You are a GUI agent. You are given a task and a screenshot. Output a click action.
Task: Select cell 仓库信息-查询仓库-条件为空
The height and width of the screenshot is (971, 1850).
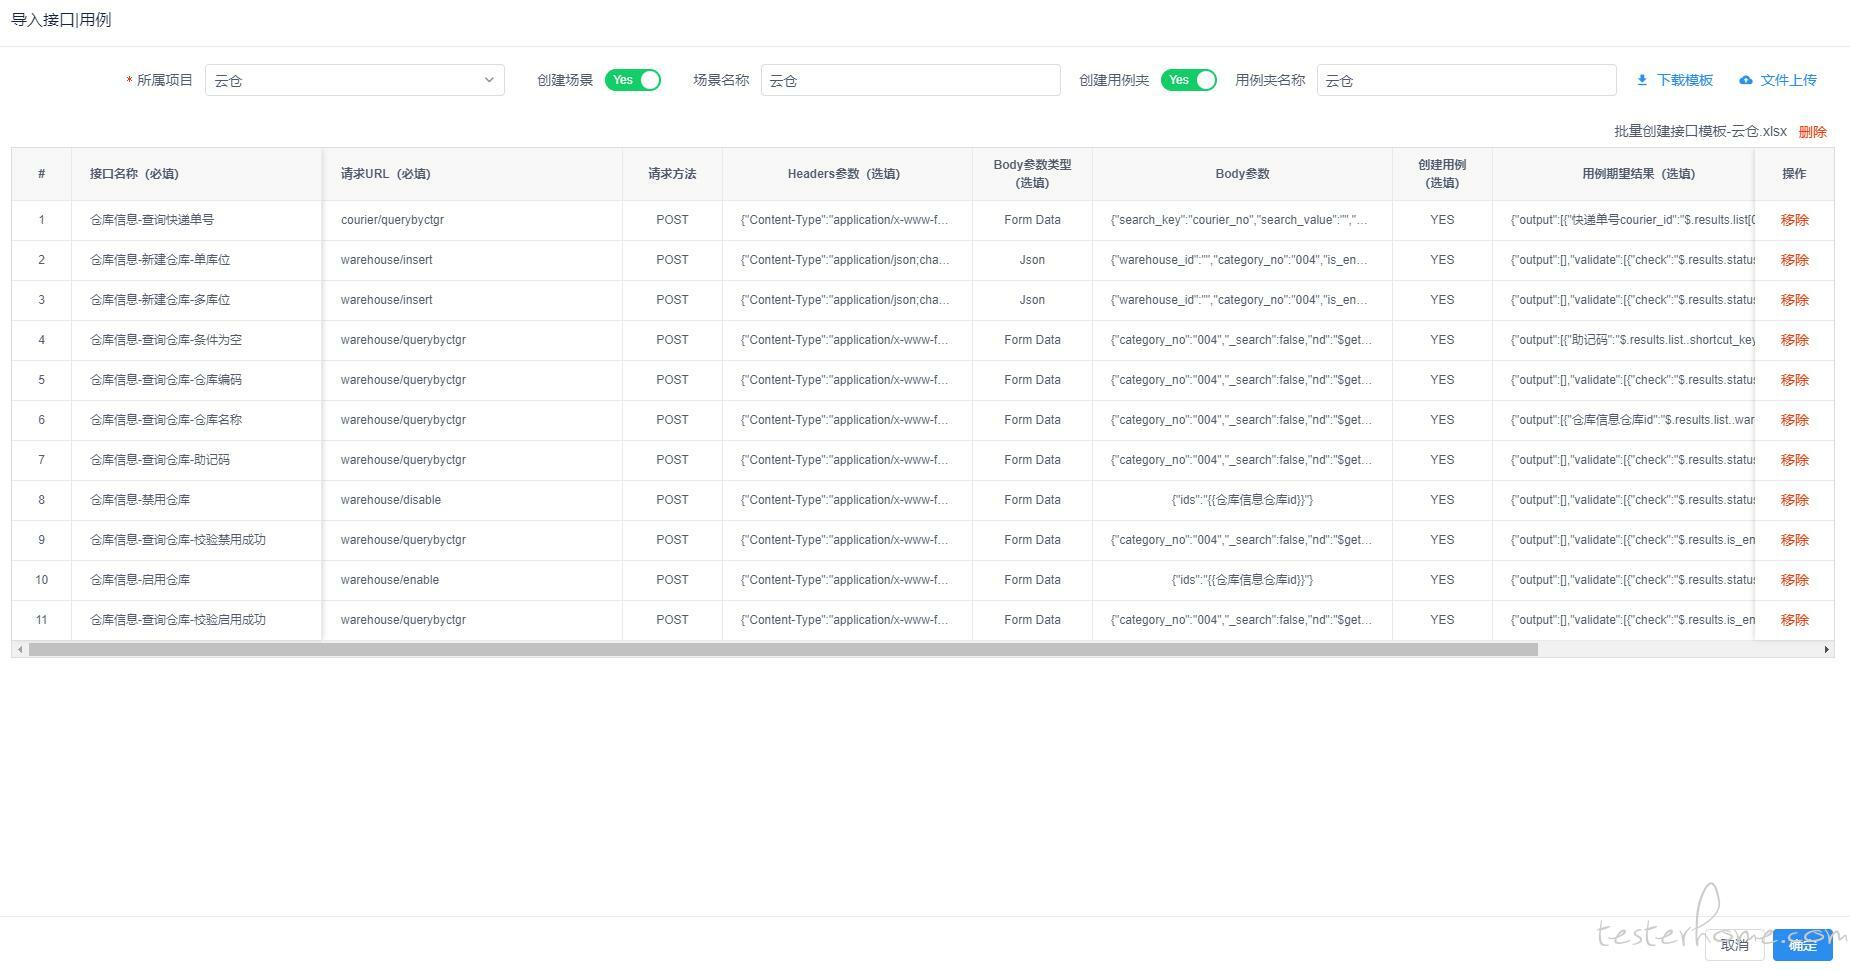click(197, 340)
